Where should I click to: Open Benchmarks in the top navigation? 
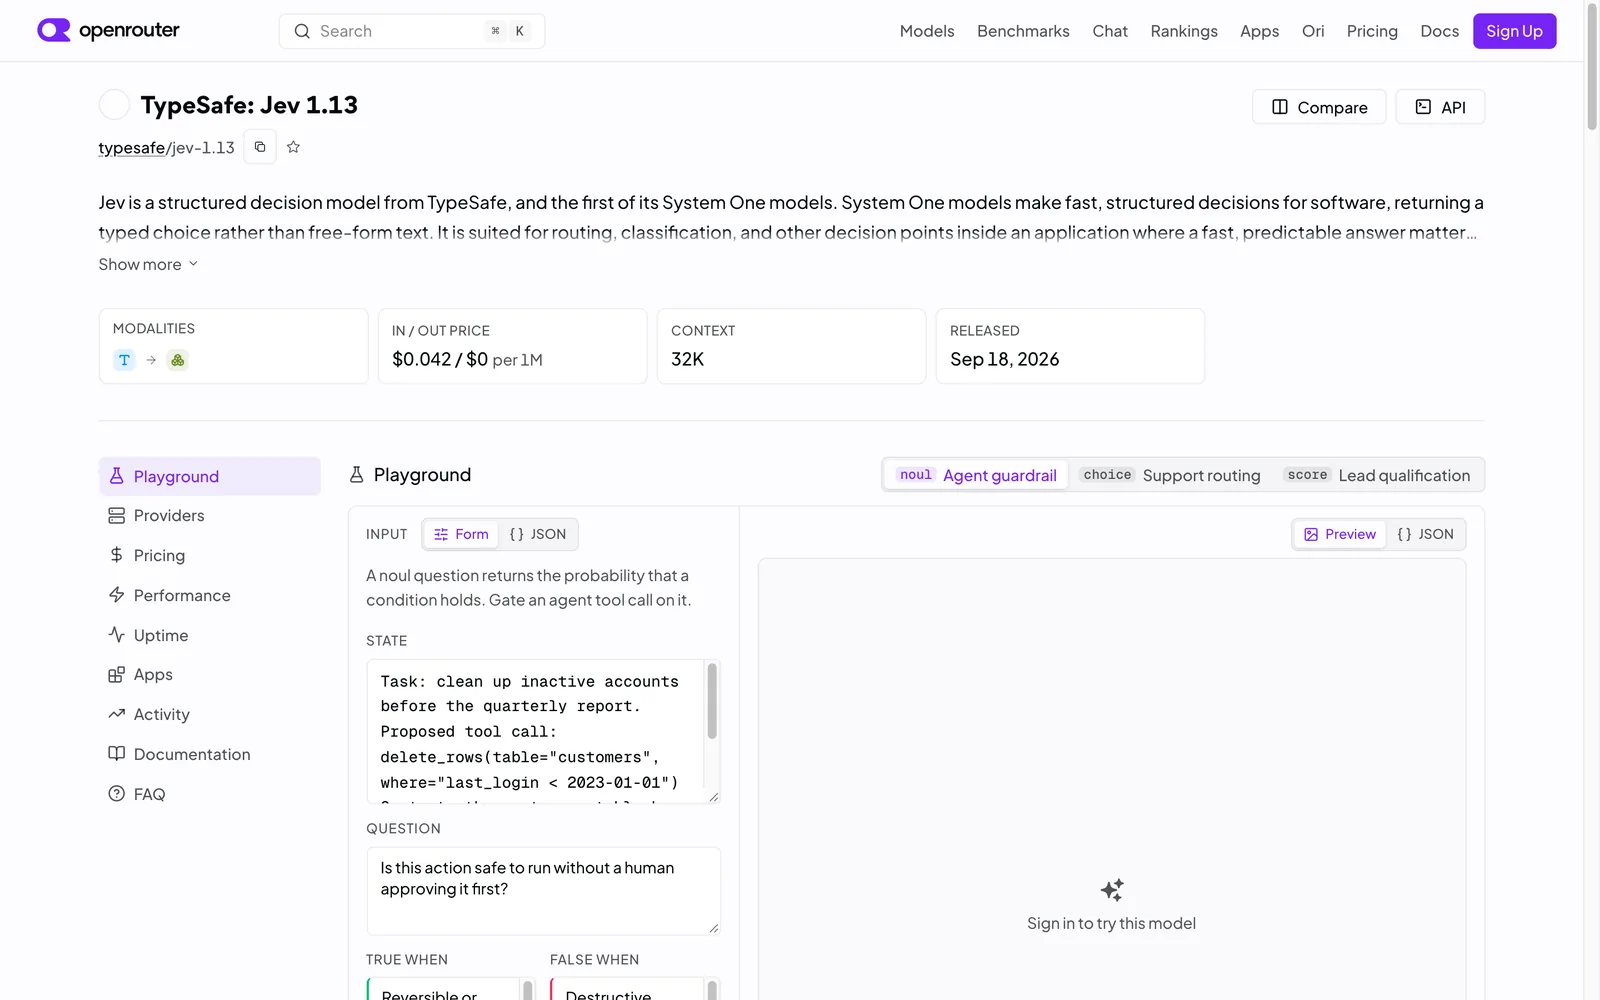pyautogui.click(x=1023, y=31)
